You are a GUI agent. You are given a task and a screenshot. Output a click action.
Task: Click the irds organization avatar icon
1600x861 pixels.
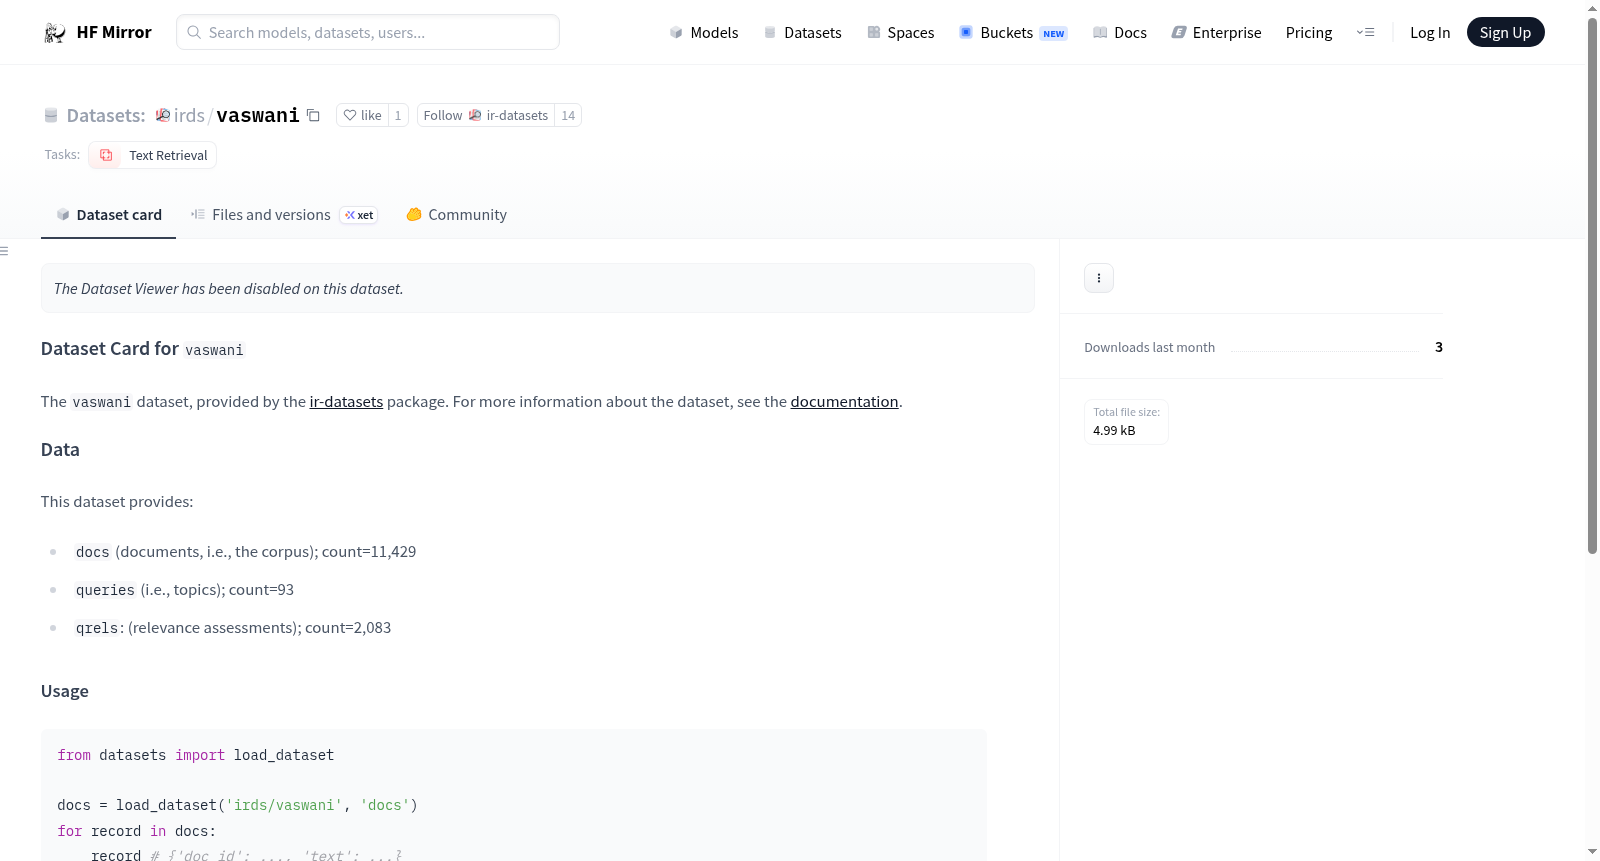[163, 115]
